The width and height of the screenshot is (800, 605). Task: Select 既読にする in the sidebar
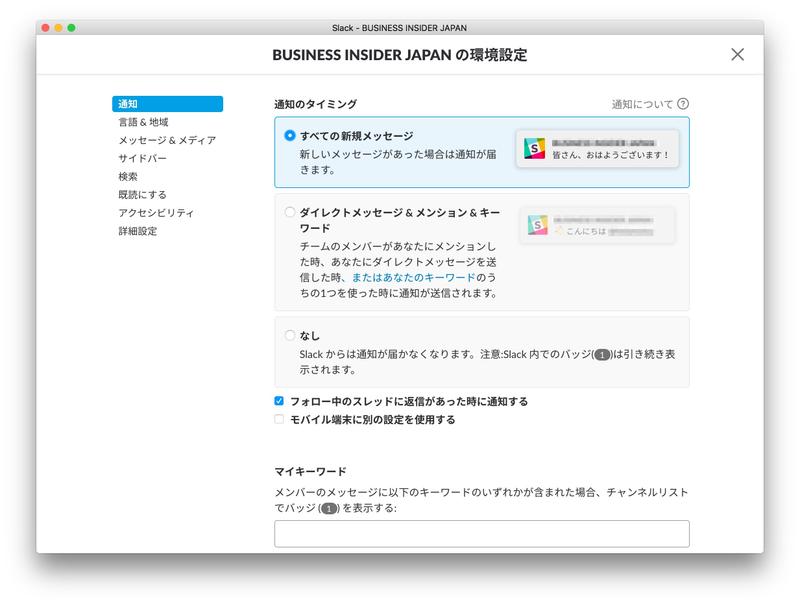click(142, 194)
